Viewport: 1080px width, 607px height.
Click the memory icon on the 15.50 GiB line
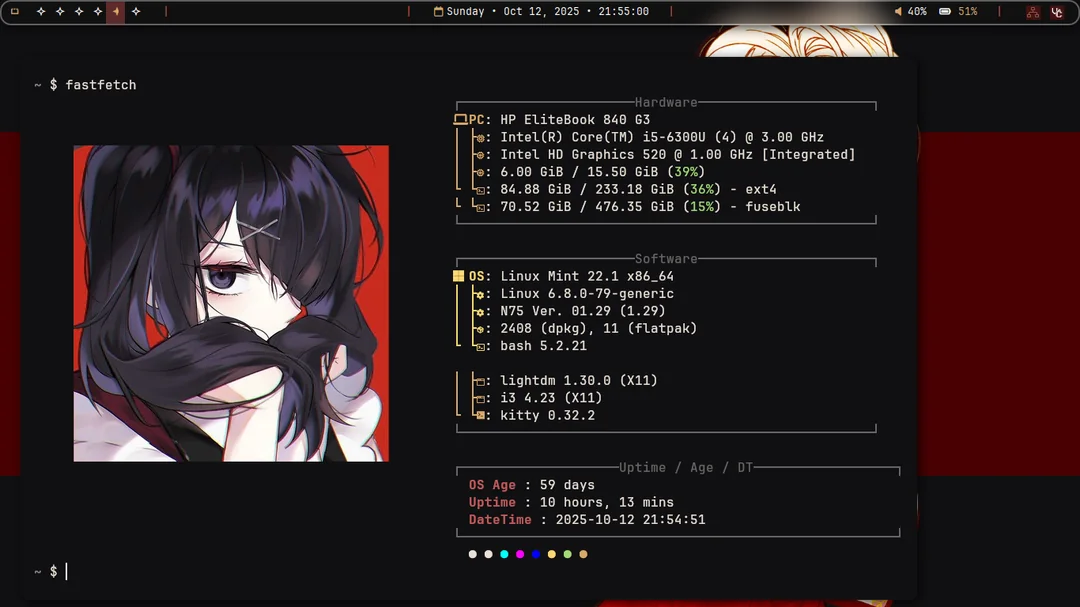tap(480, 172)
